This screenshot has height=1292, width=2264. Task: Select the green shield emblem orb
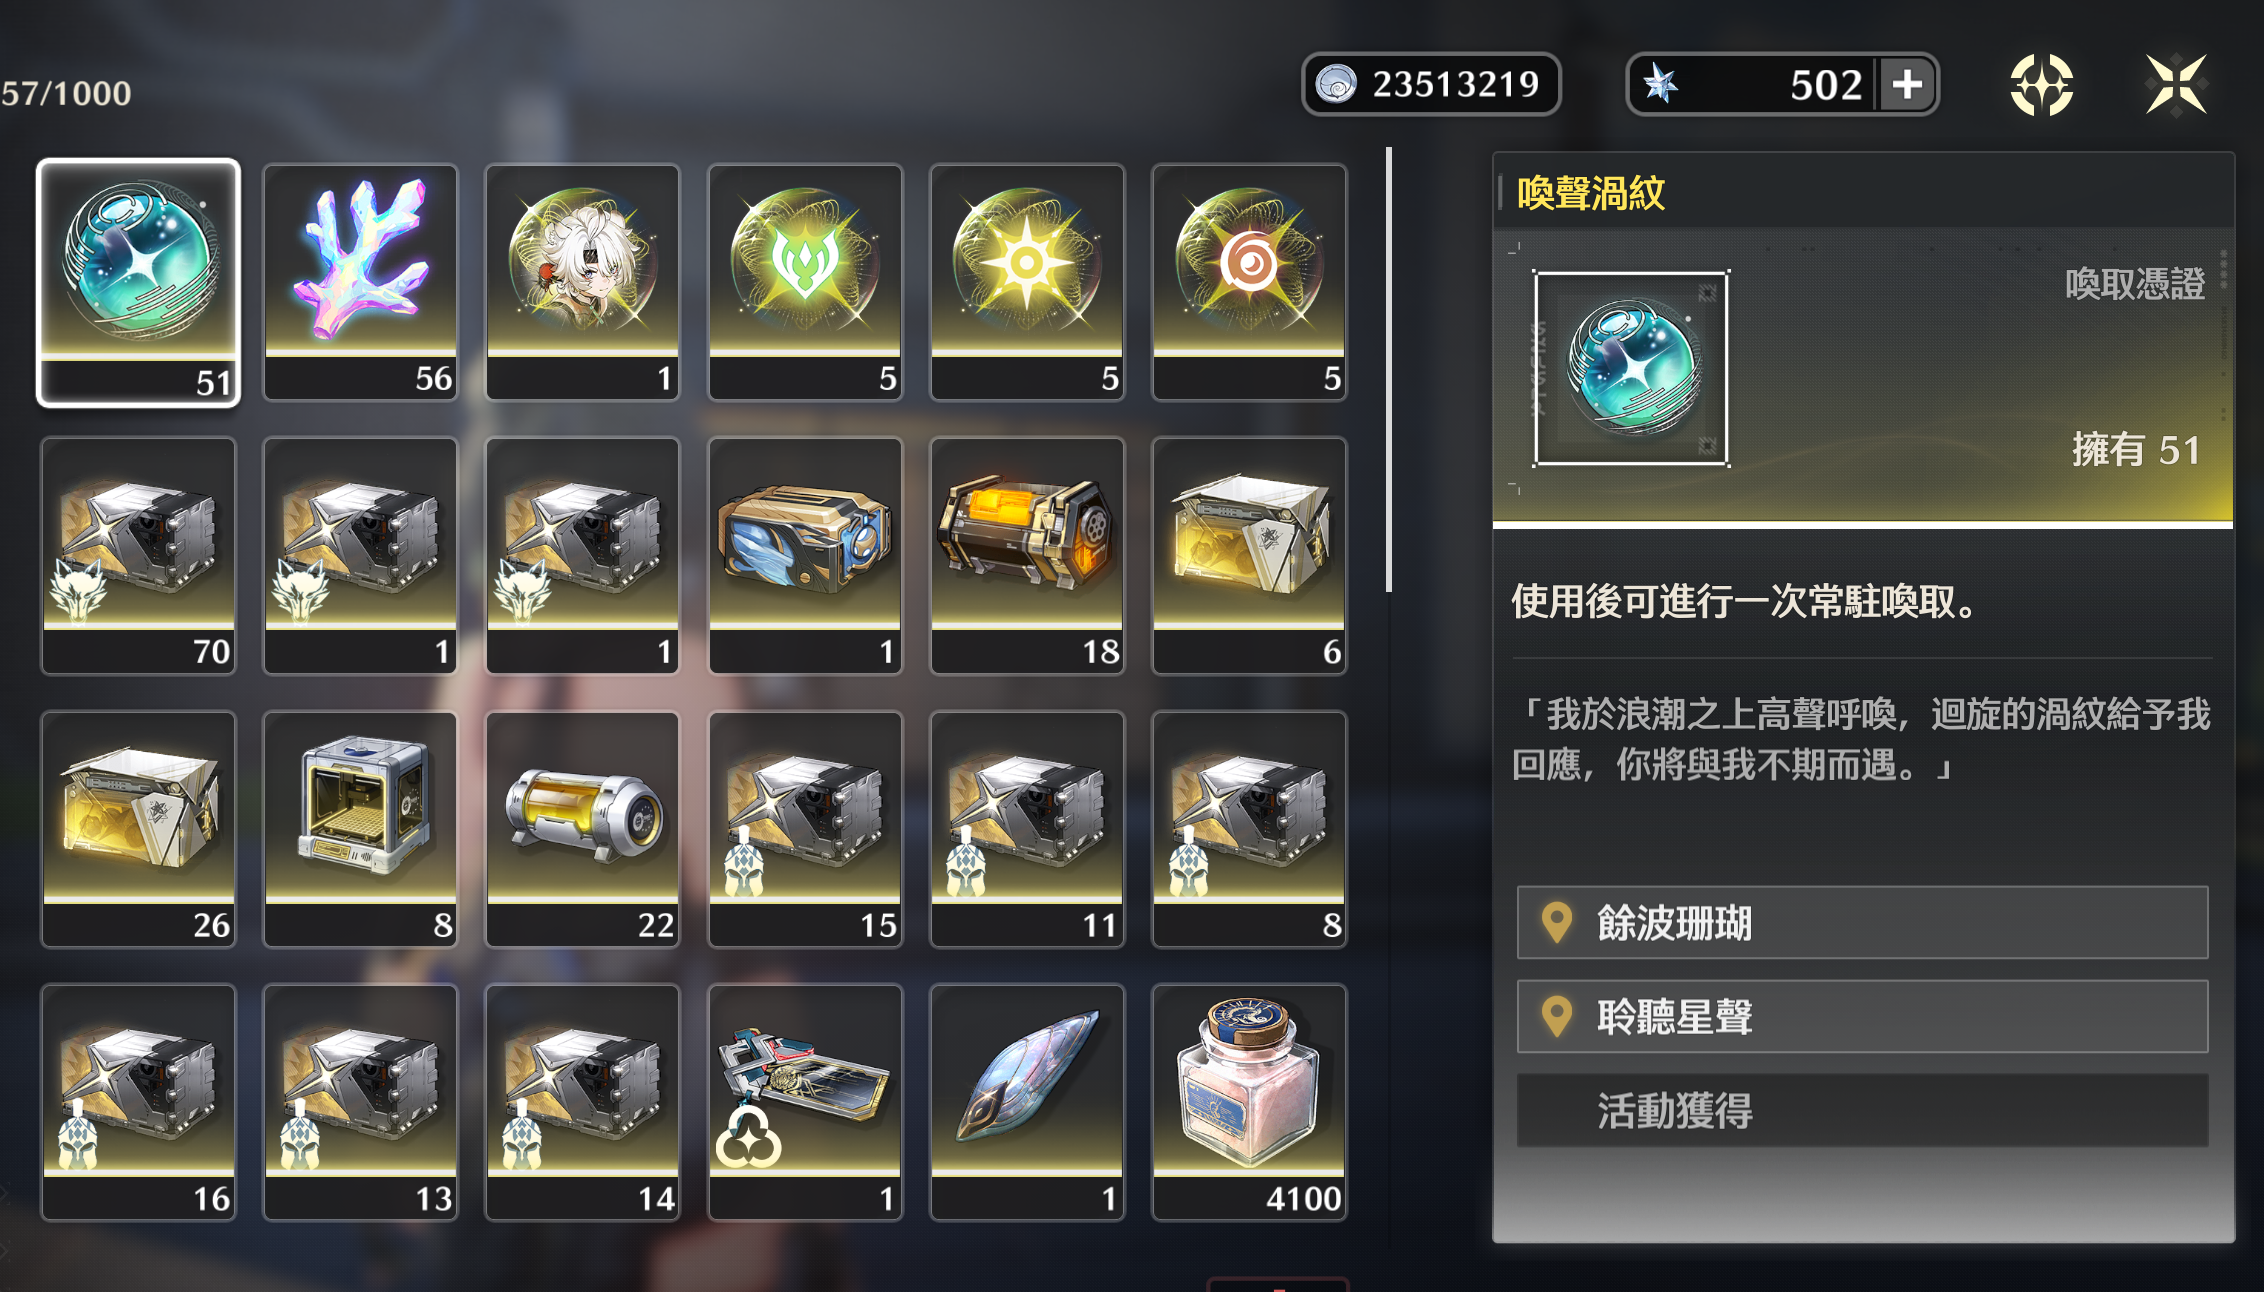805,283
